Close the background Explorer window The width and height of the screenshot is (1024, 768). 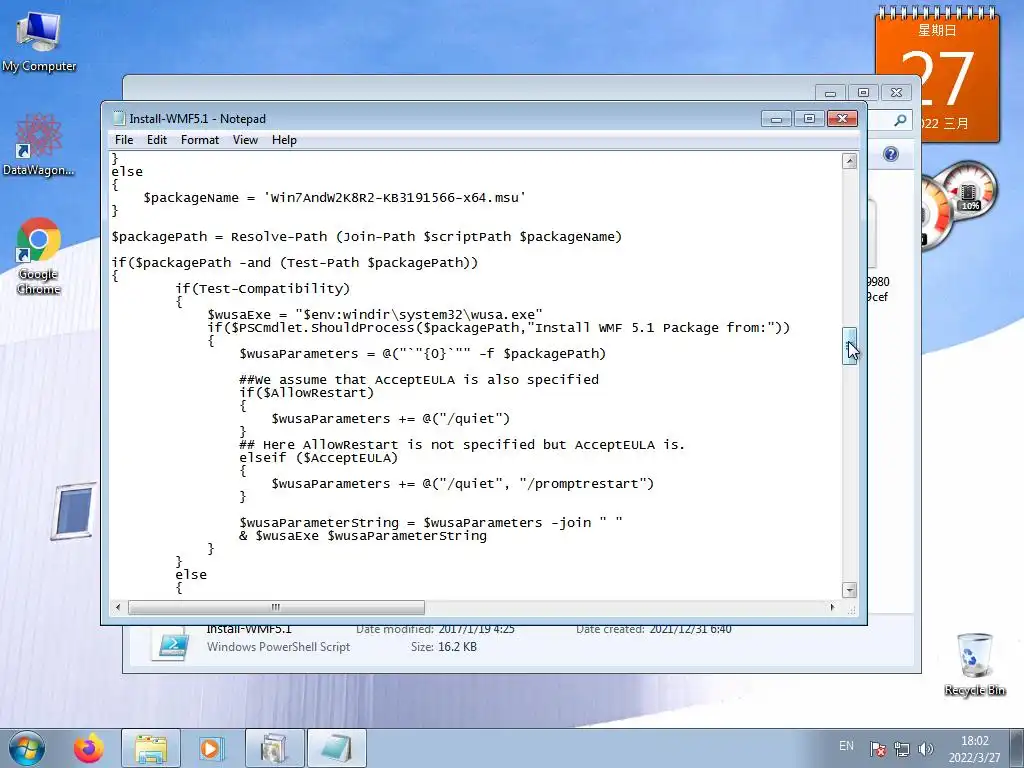tap(897, 93)
